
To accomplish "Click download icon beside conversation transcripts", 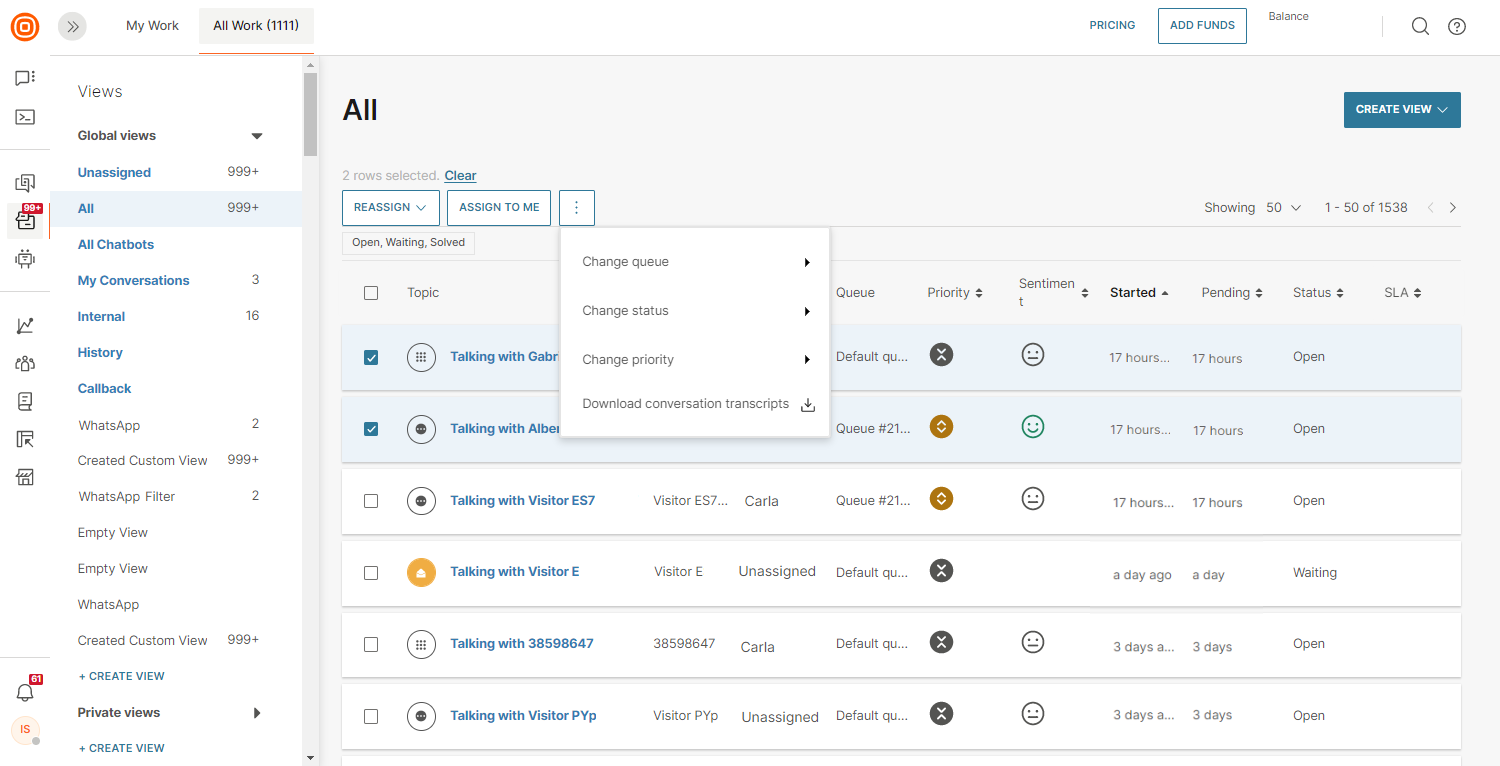I will 808,405.
